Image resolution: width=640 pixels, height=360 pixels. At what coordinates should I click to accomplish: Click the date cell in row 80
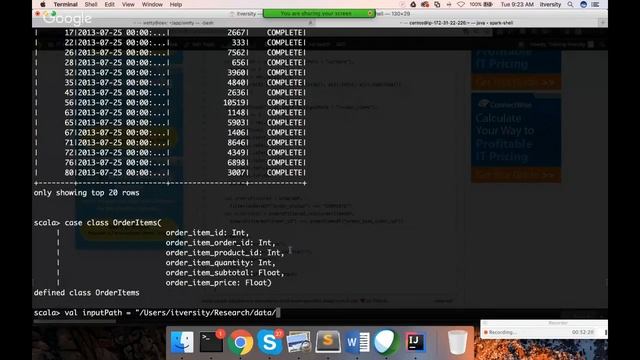tap(122, 173)
